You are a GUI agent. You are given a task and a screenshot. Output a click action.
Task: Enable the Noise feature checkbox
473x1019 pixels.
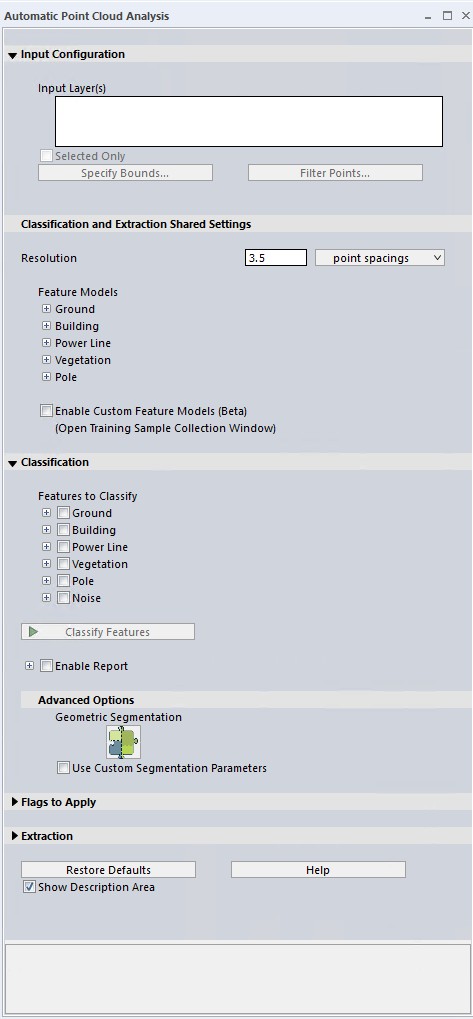[64, 597]
